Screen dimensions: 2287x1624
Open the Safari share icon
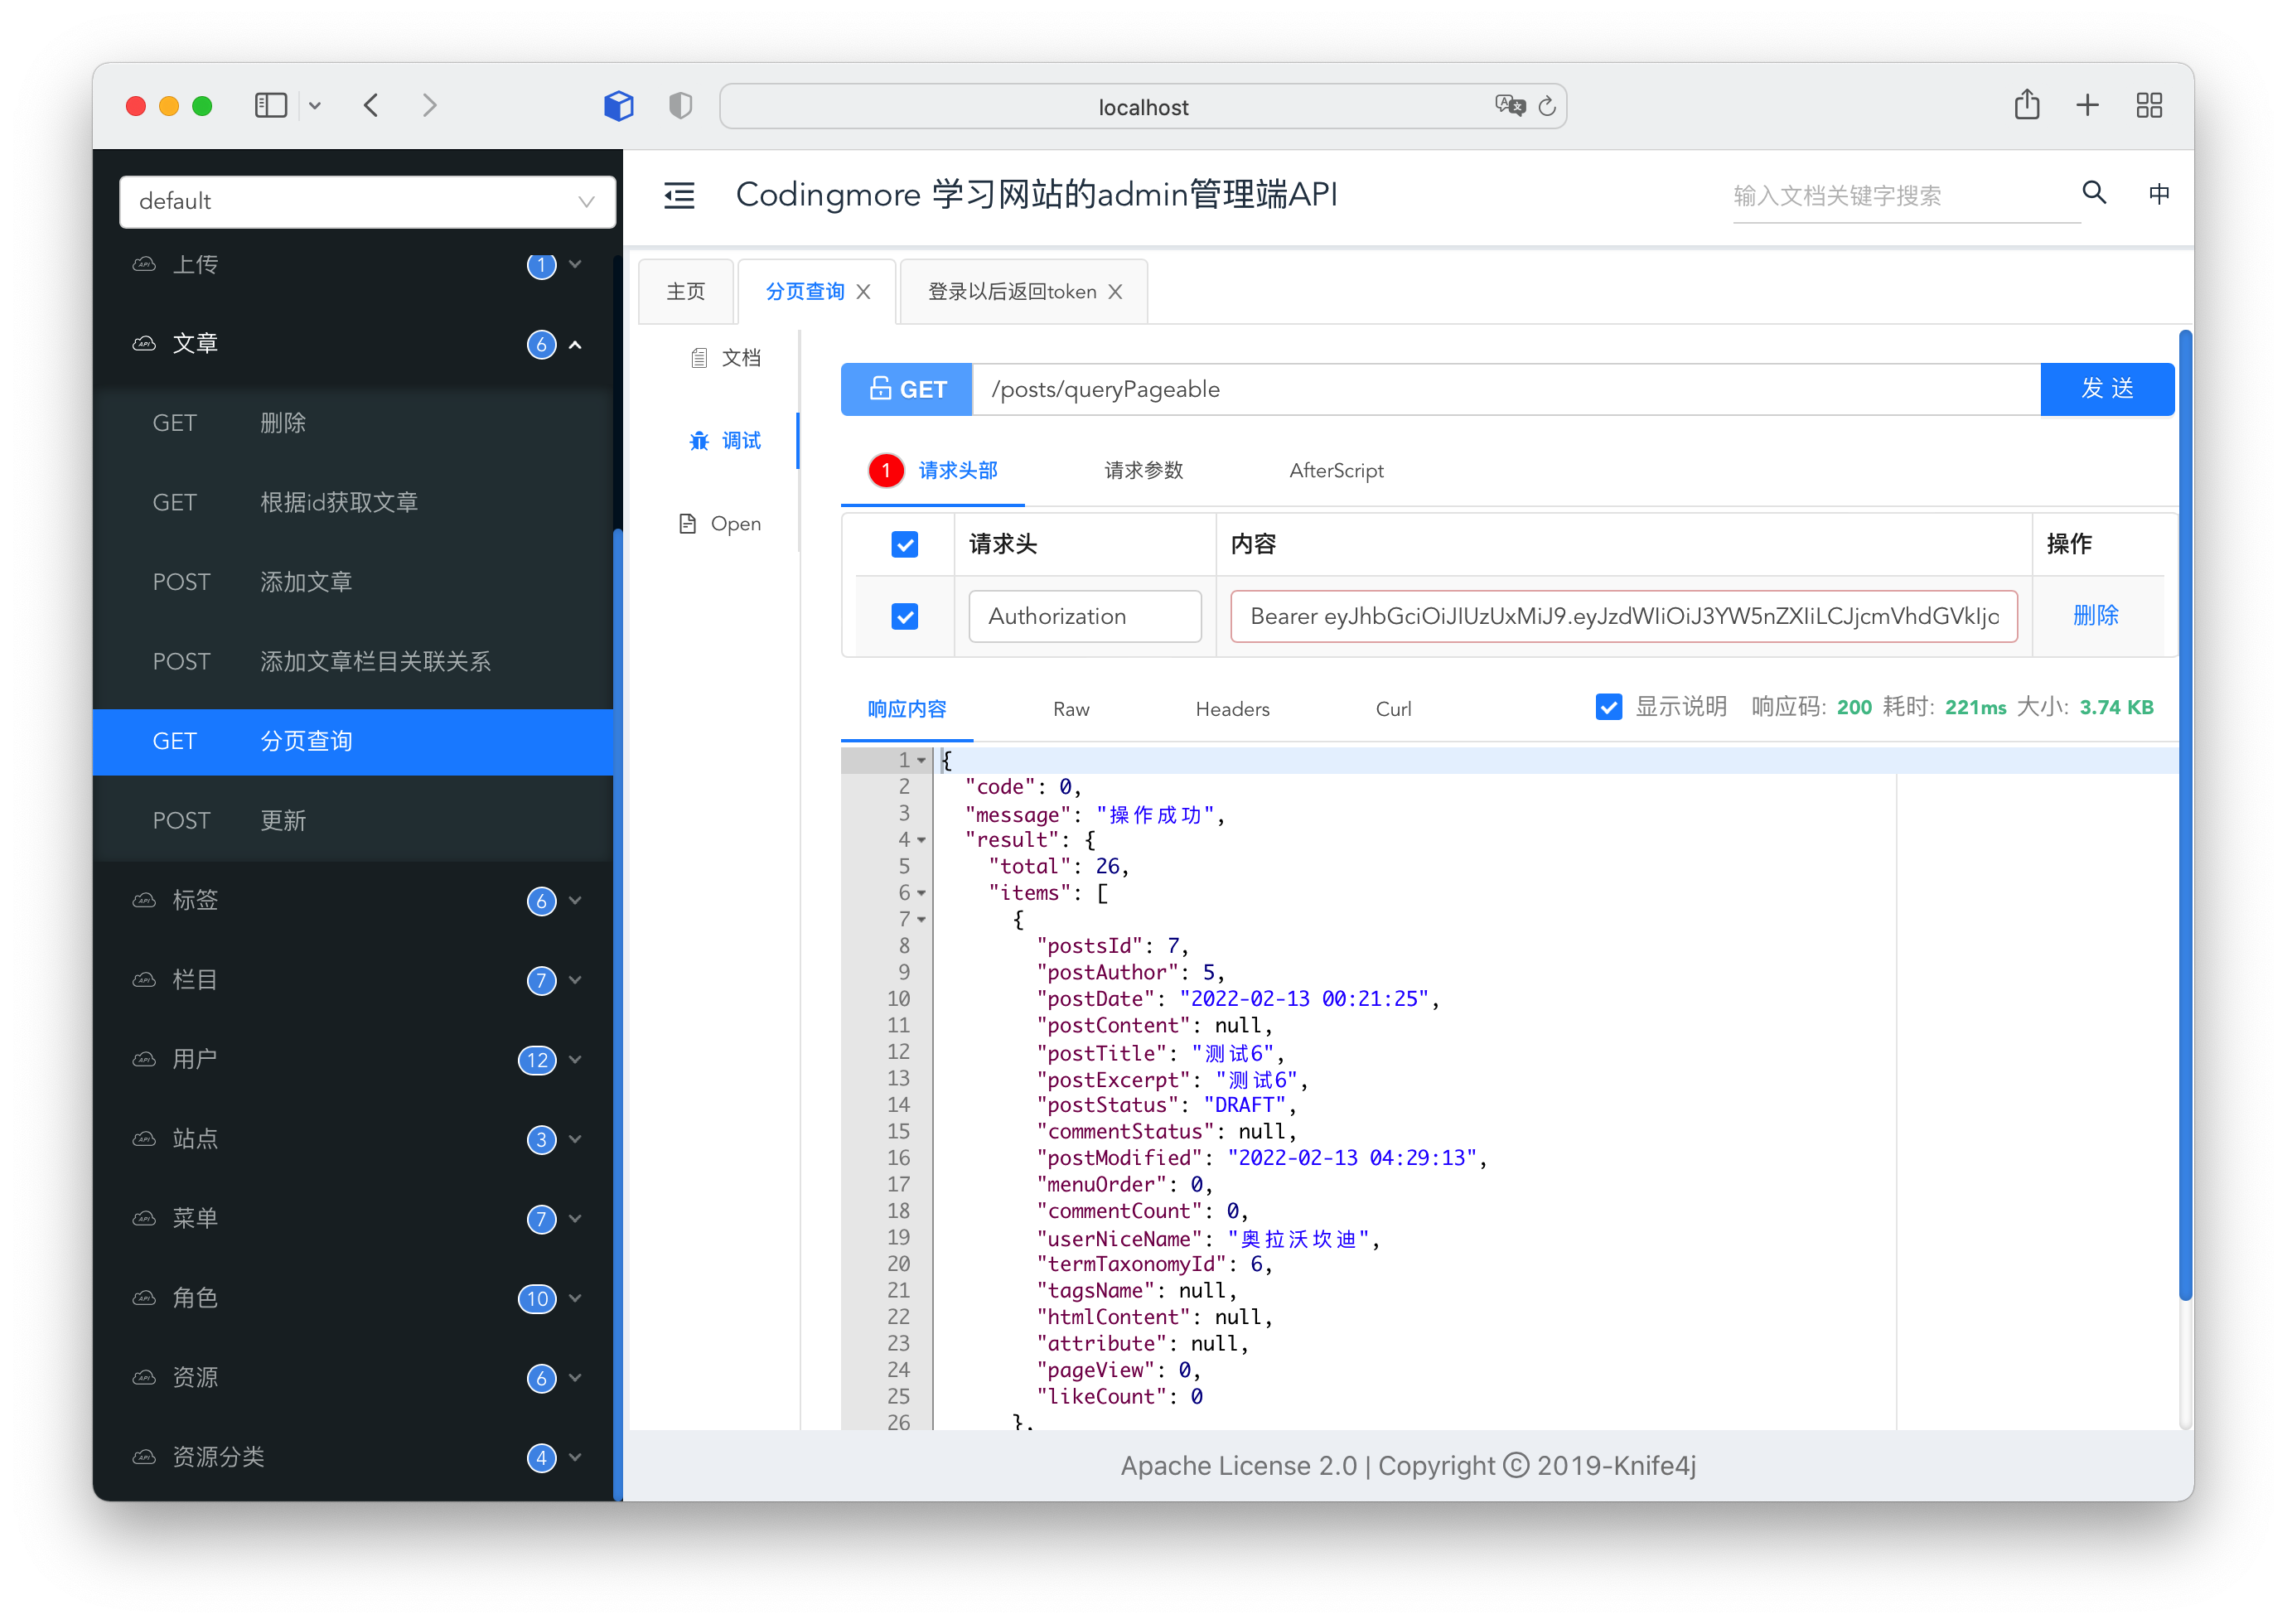tap(2026, 105)
